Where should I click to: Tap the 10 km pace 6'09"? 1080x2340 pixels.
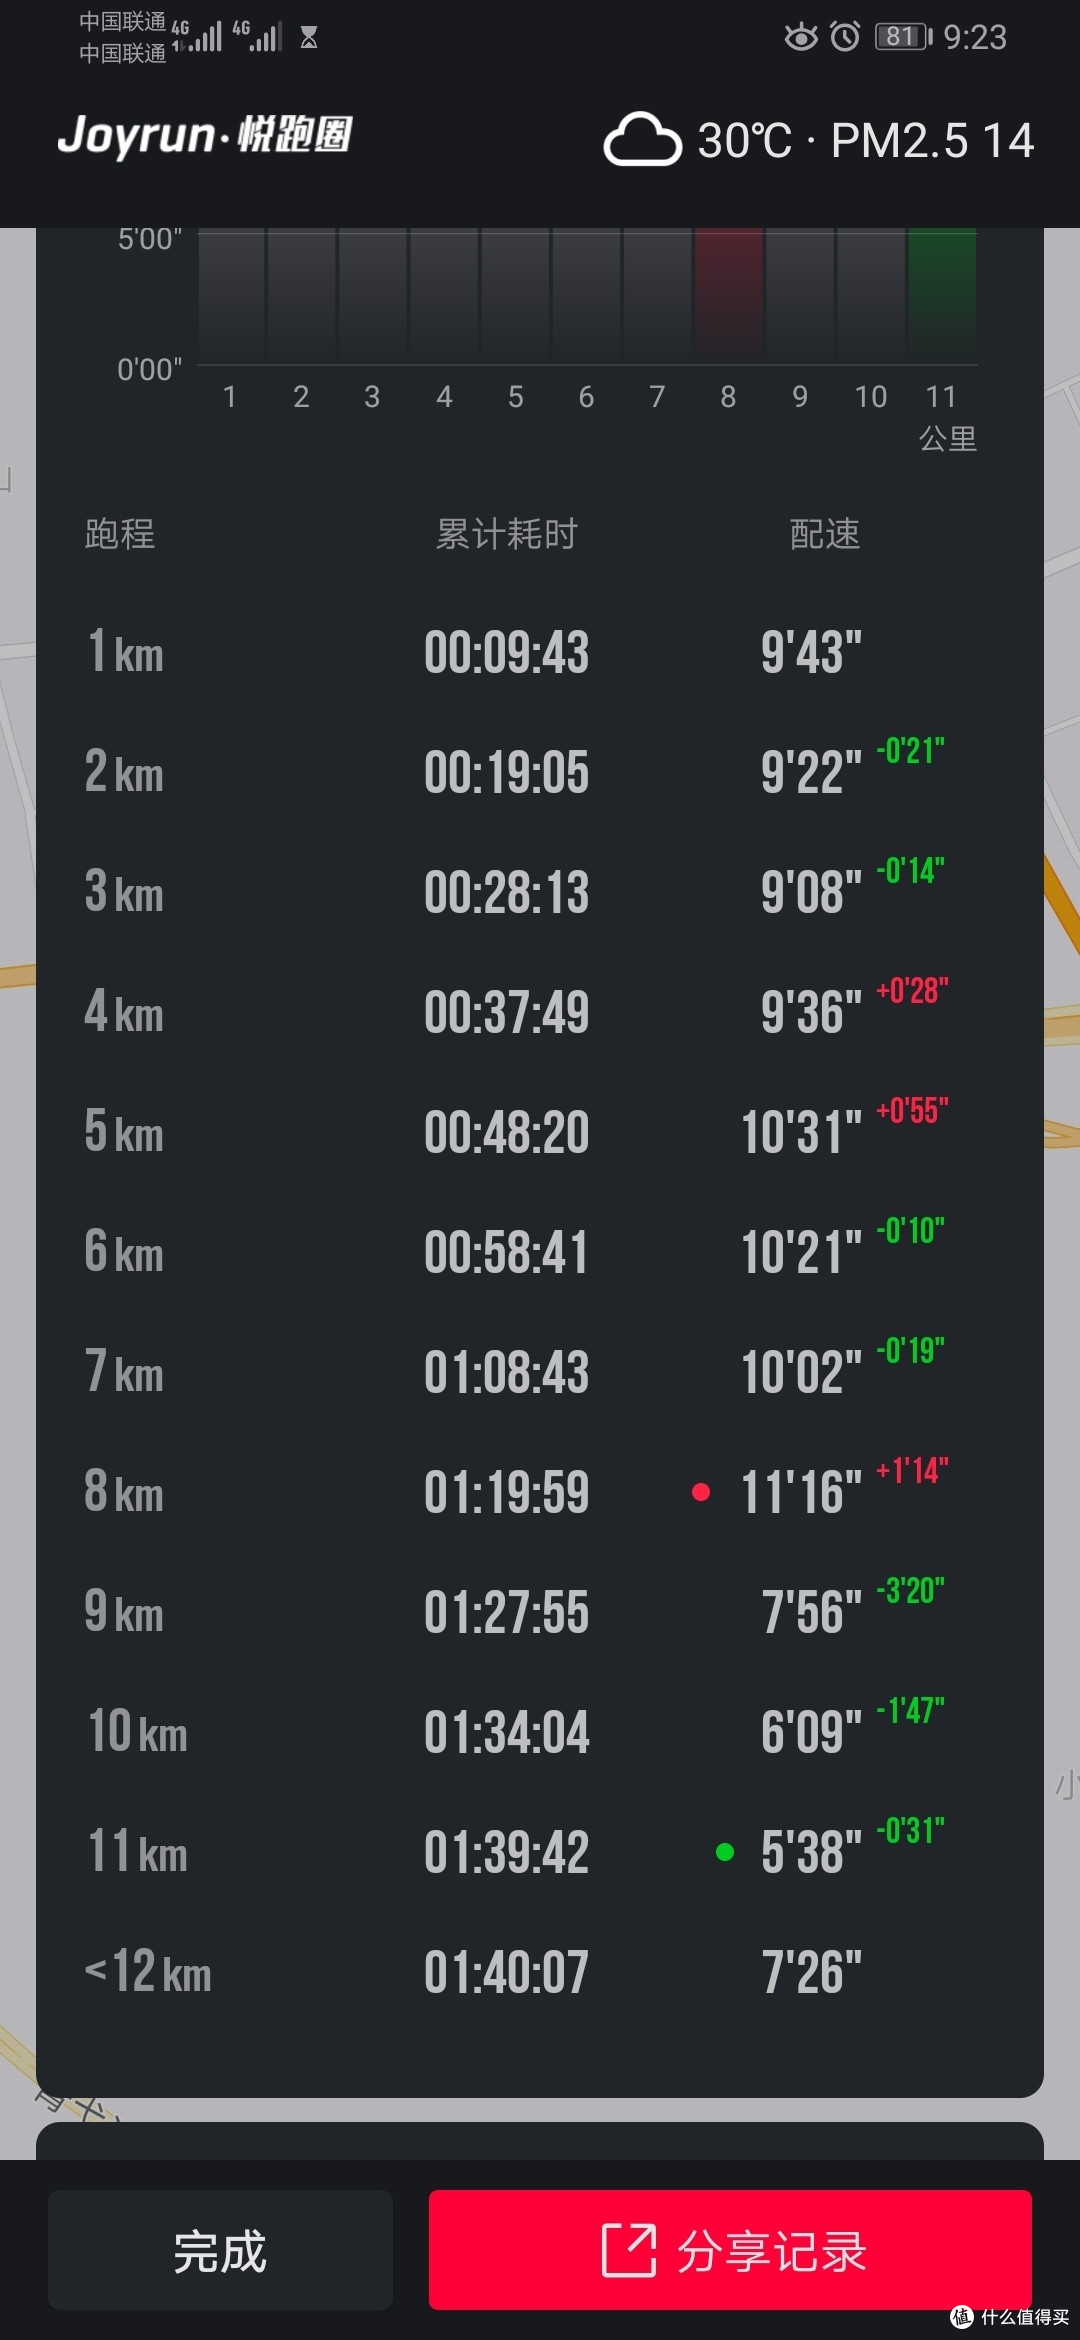point(810,1732)
